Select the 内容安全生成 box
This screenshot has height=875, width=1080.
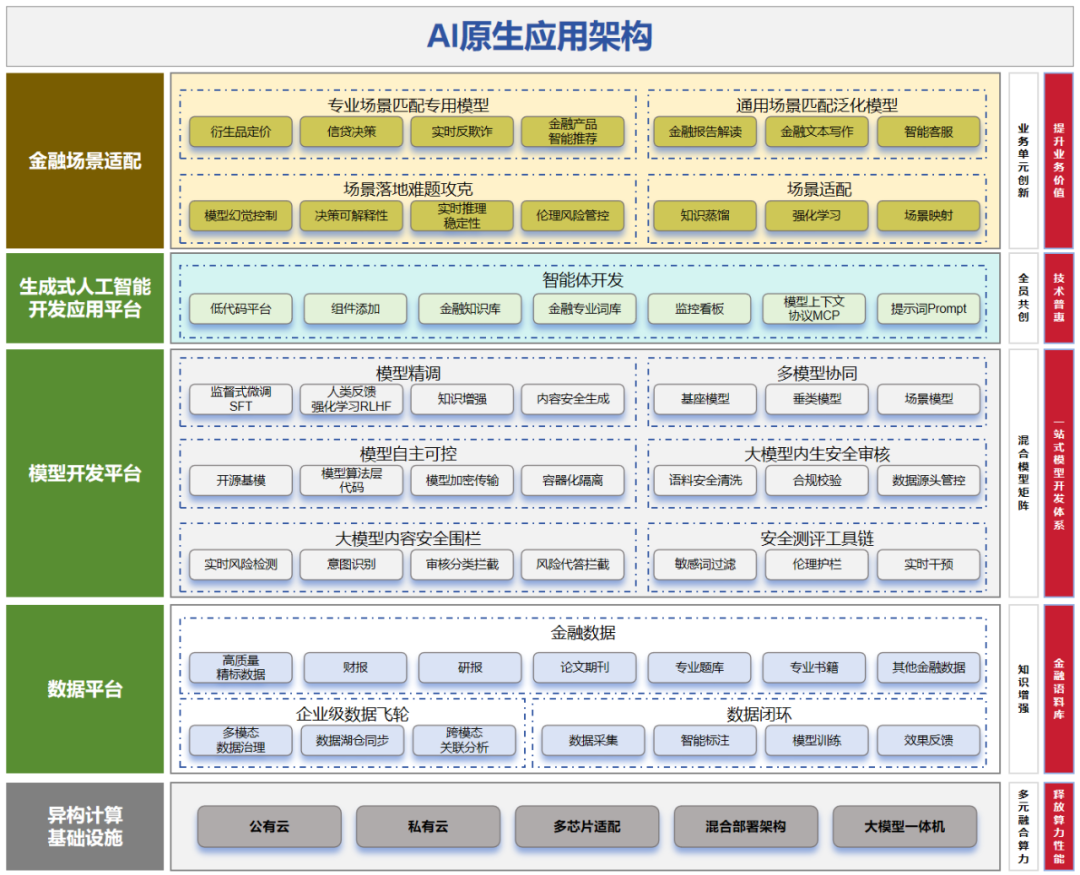tap(573, 399)
